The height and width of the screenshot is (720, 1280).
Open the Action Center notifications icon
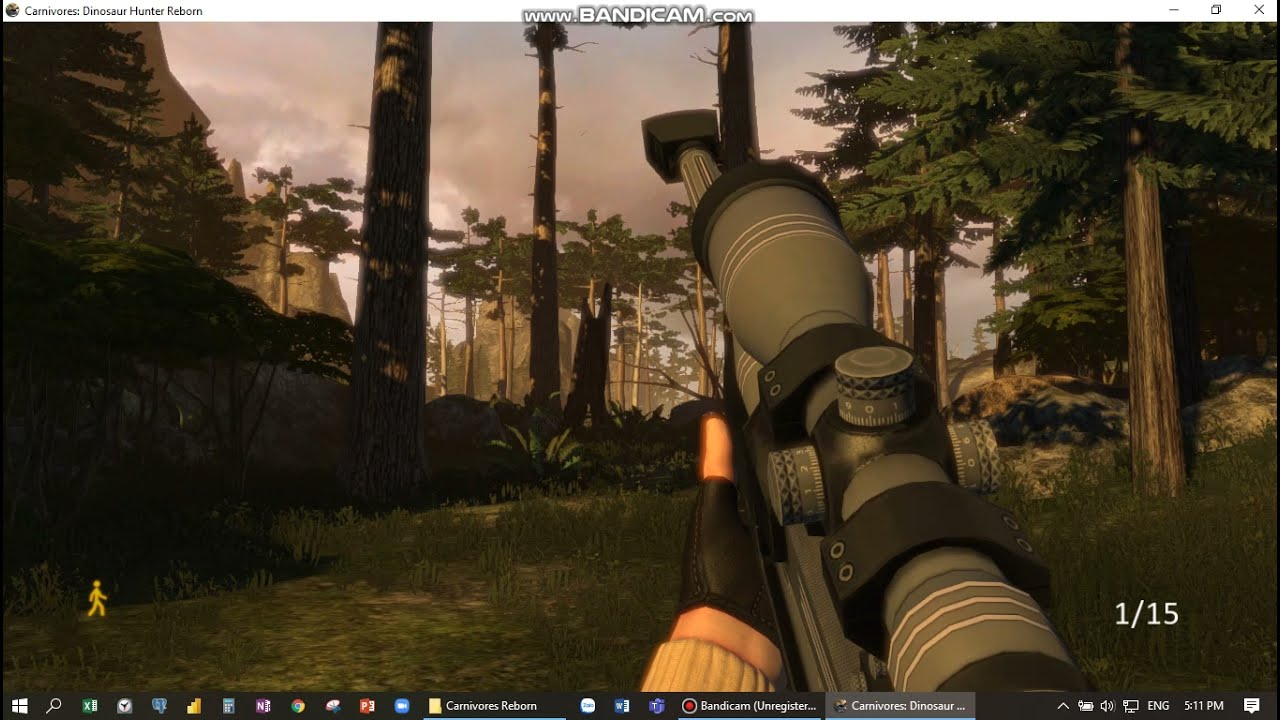1251,705
